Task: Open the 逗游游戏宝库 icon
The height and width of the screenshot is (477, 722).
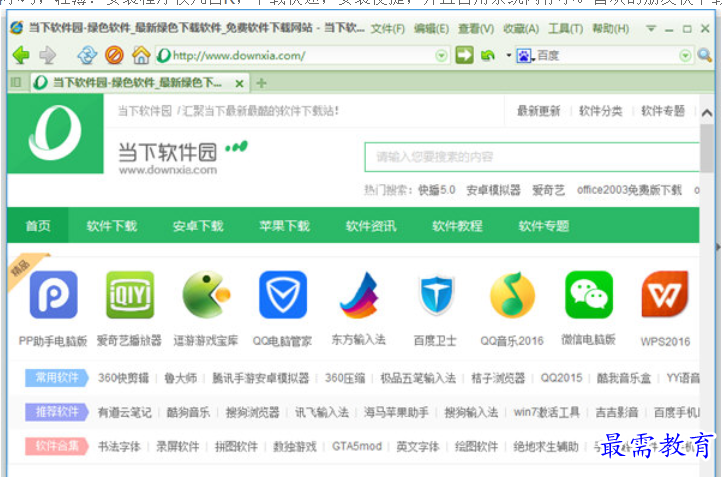Action: pos(206,295)
